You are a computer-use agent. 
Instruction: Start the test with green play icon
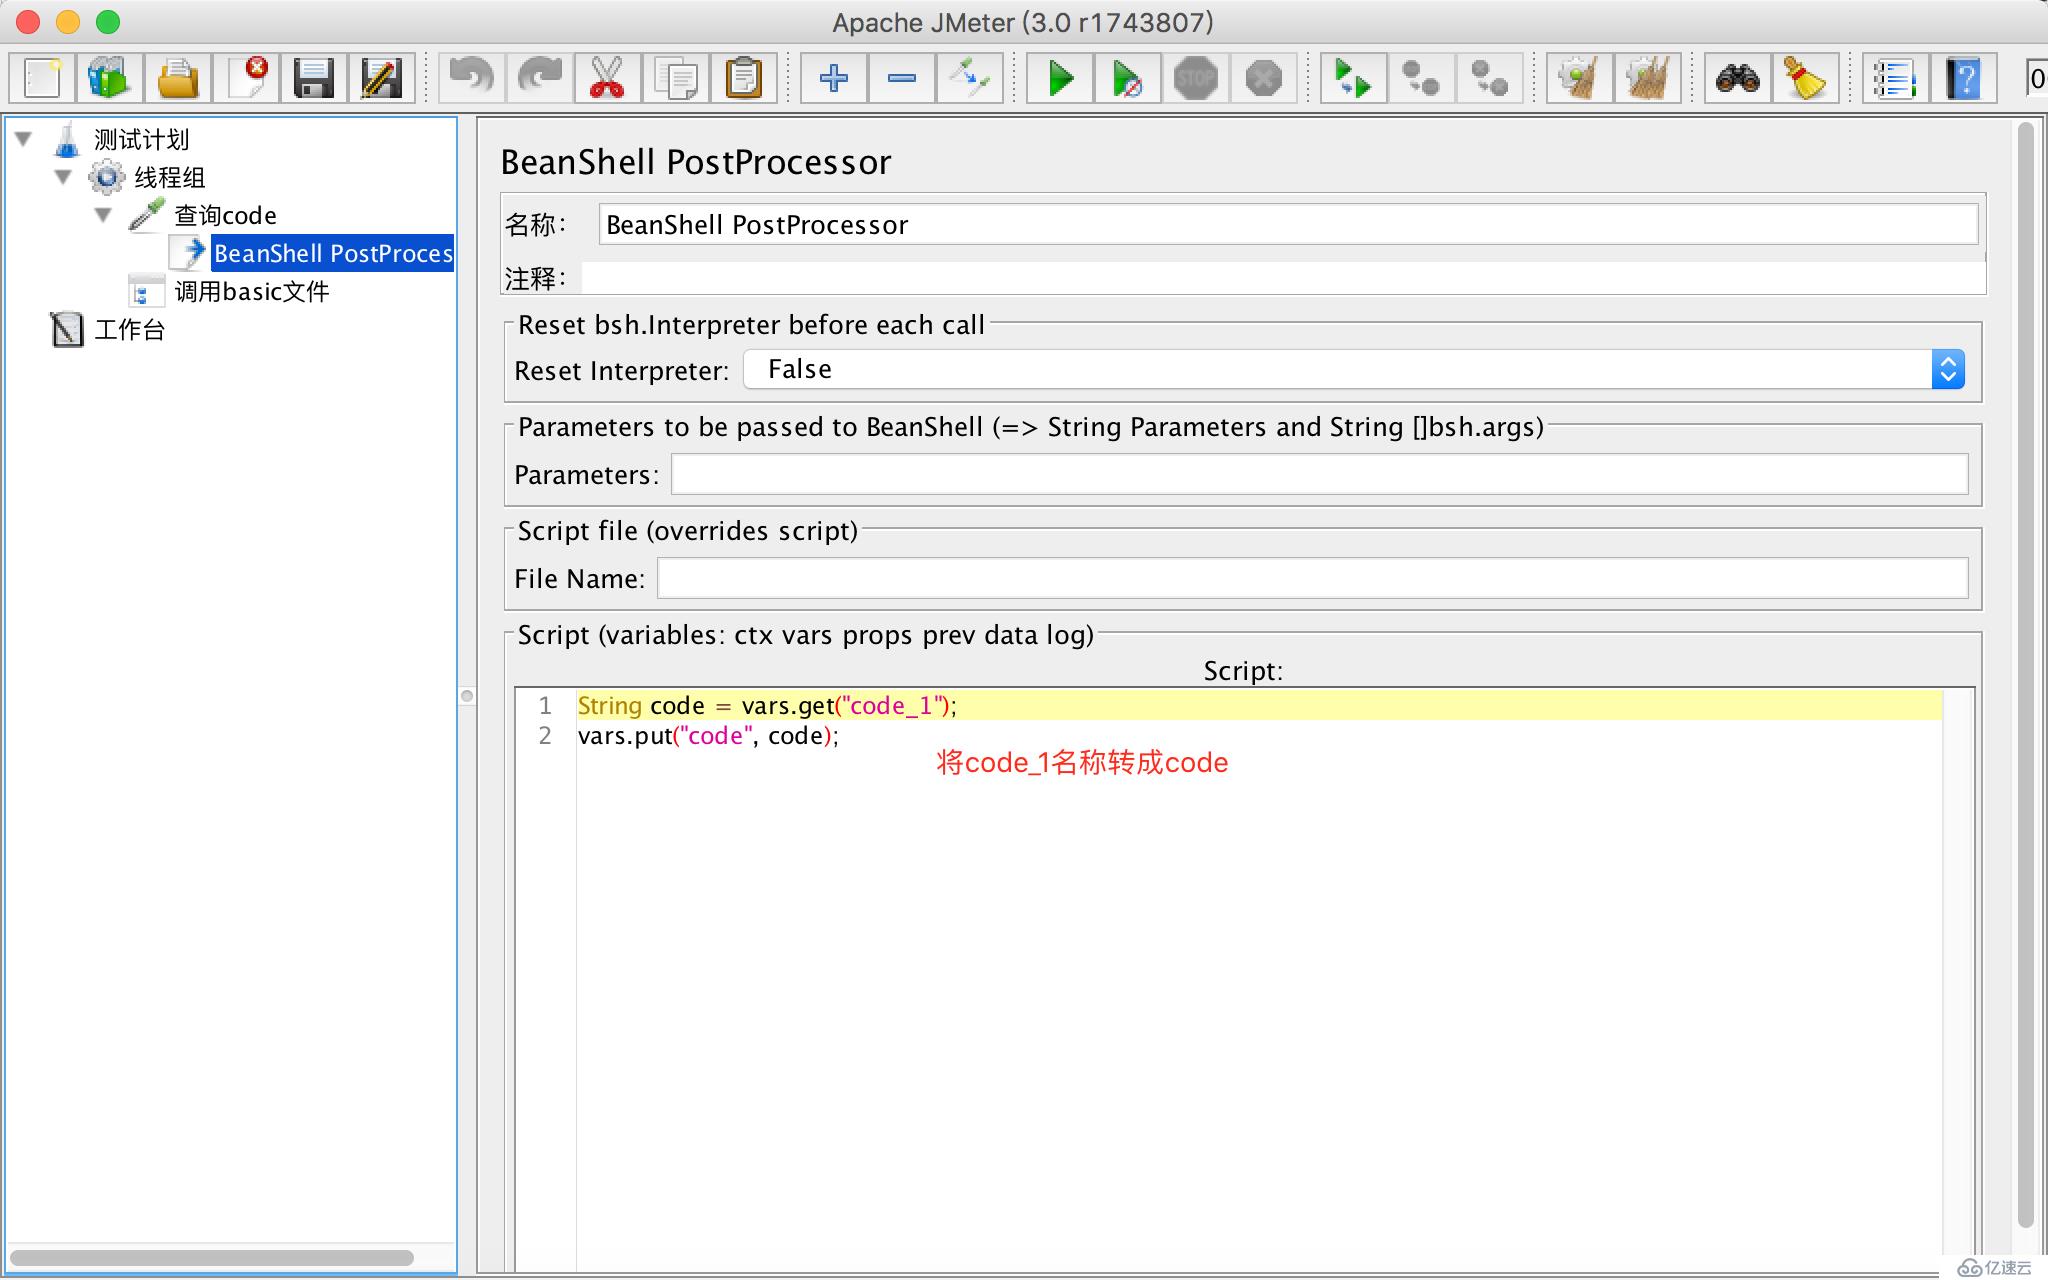pyautogui.click(x=1060, y=78)
